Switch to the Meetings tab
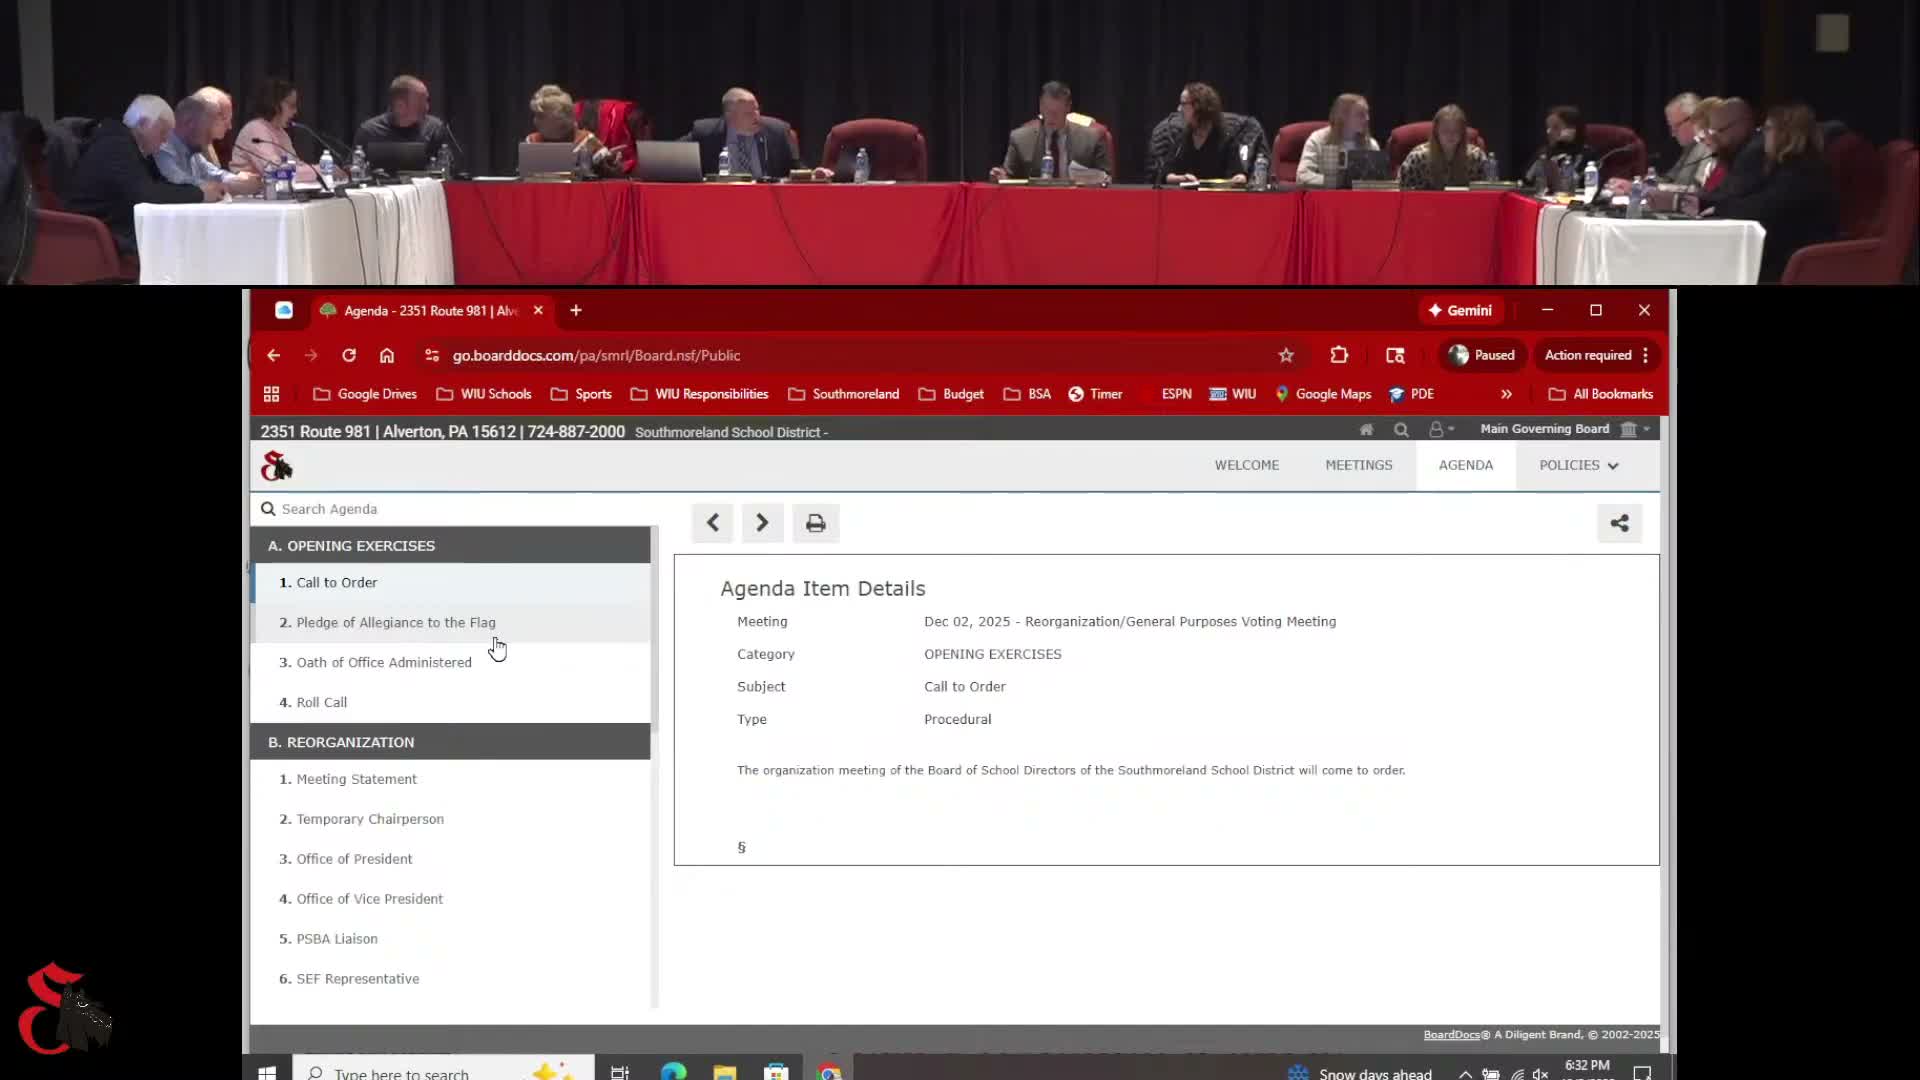Screen dimensions: 1920x1080 1358,465
